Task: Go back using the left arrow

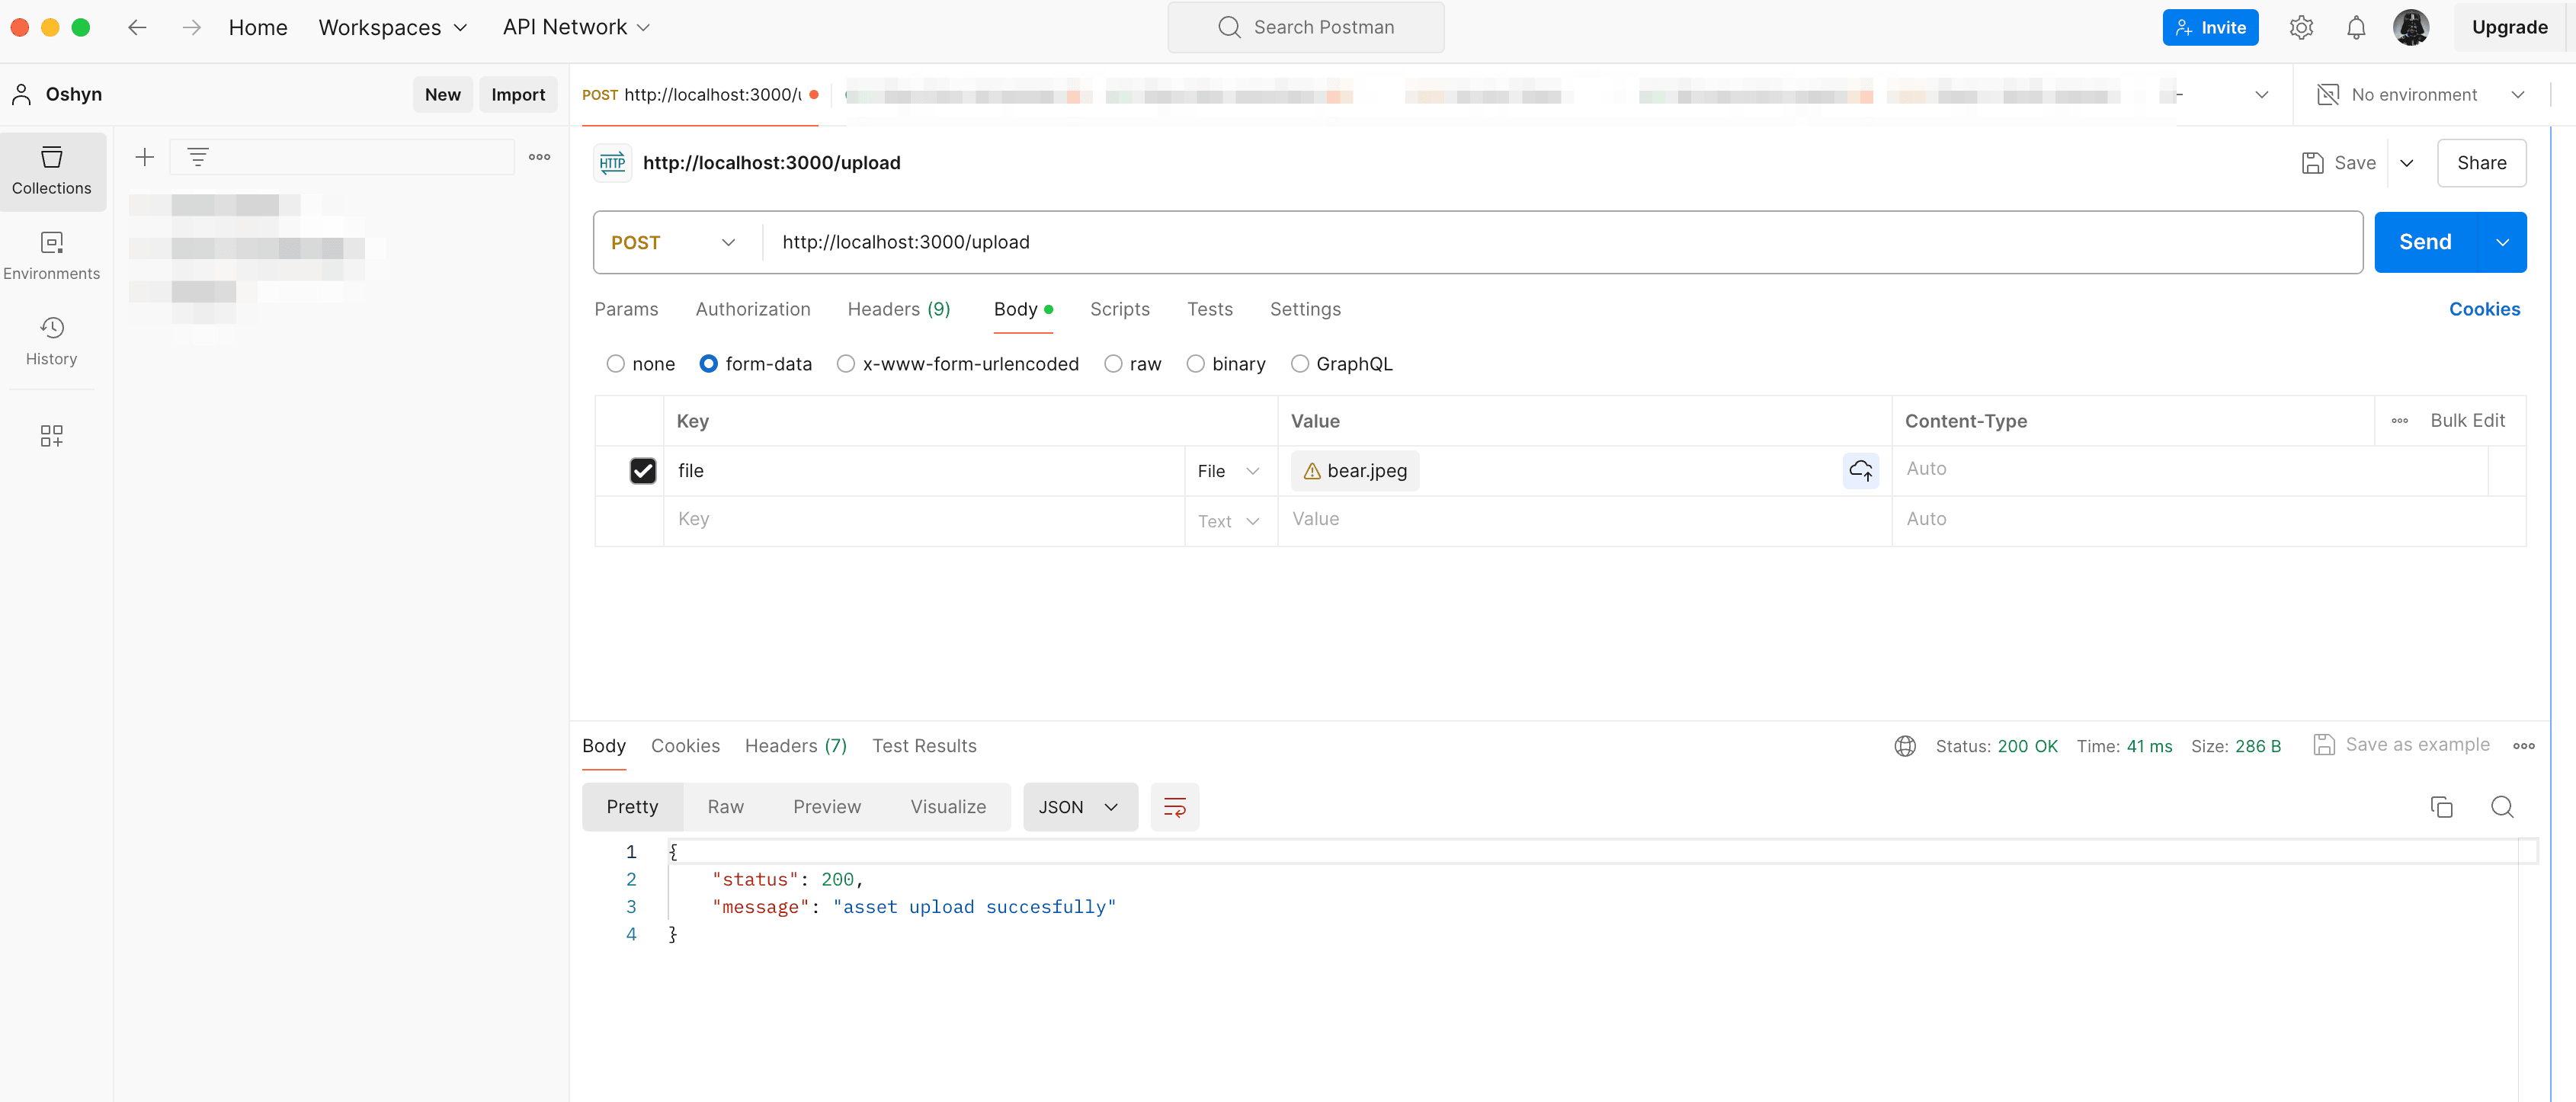Action: pyautogui.click(x=138, y=27)
